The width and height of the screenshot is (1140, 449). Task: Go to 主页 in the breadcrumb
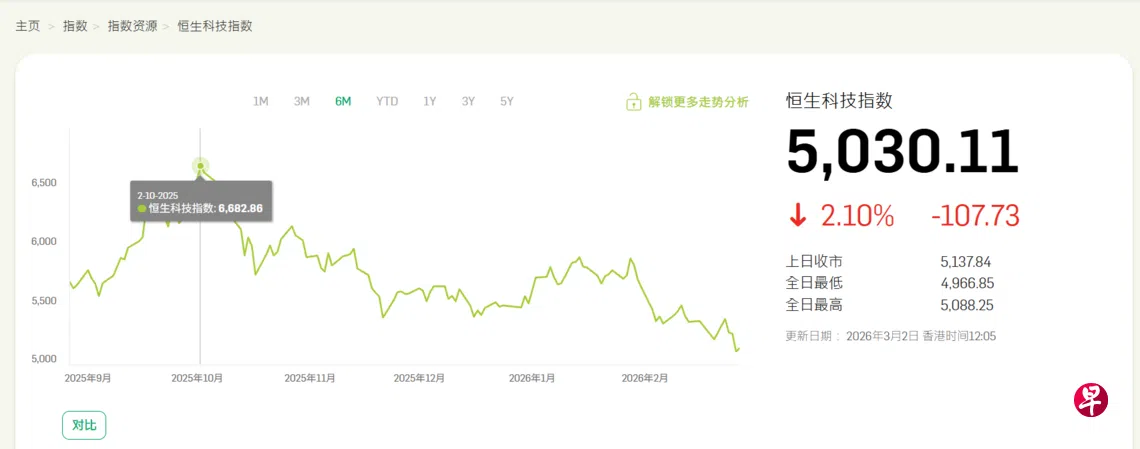[27, 26]
